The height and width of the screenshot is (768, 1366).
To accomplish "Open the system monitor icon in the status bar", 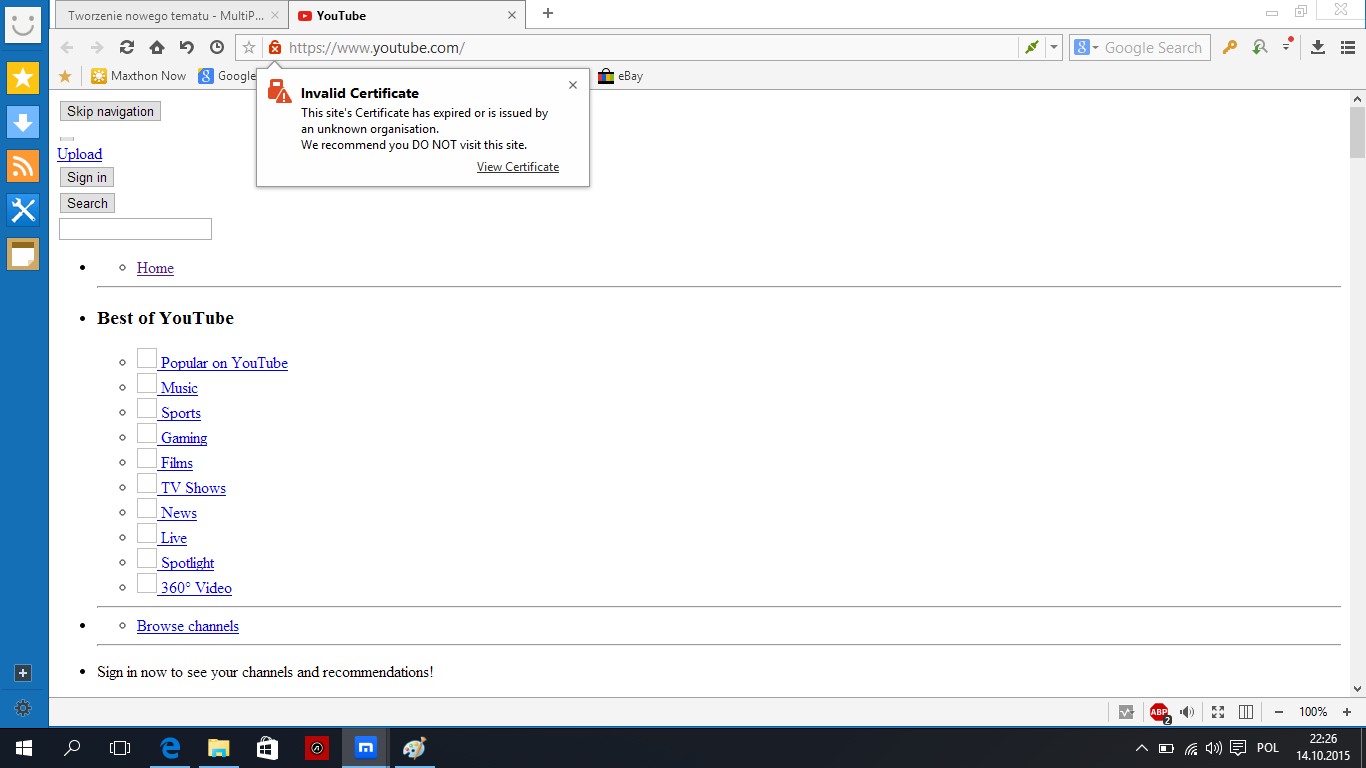I will [1126, 712].
